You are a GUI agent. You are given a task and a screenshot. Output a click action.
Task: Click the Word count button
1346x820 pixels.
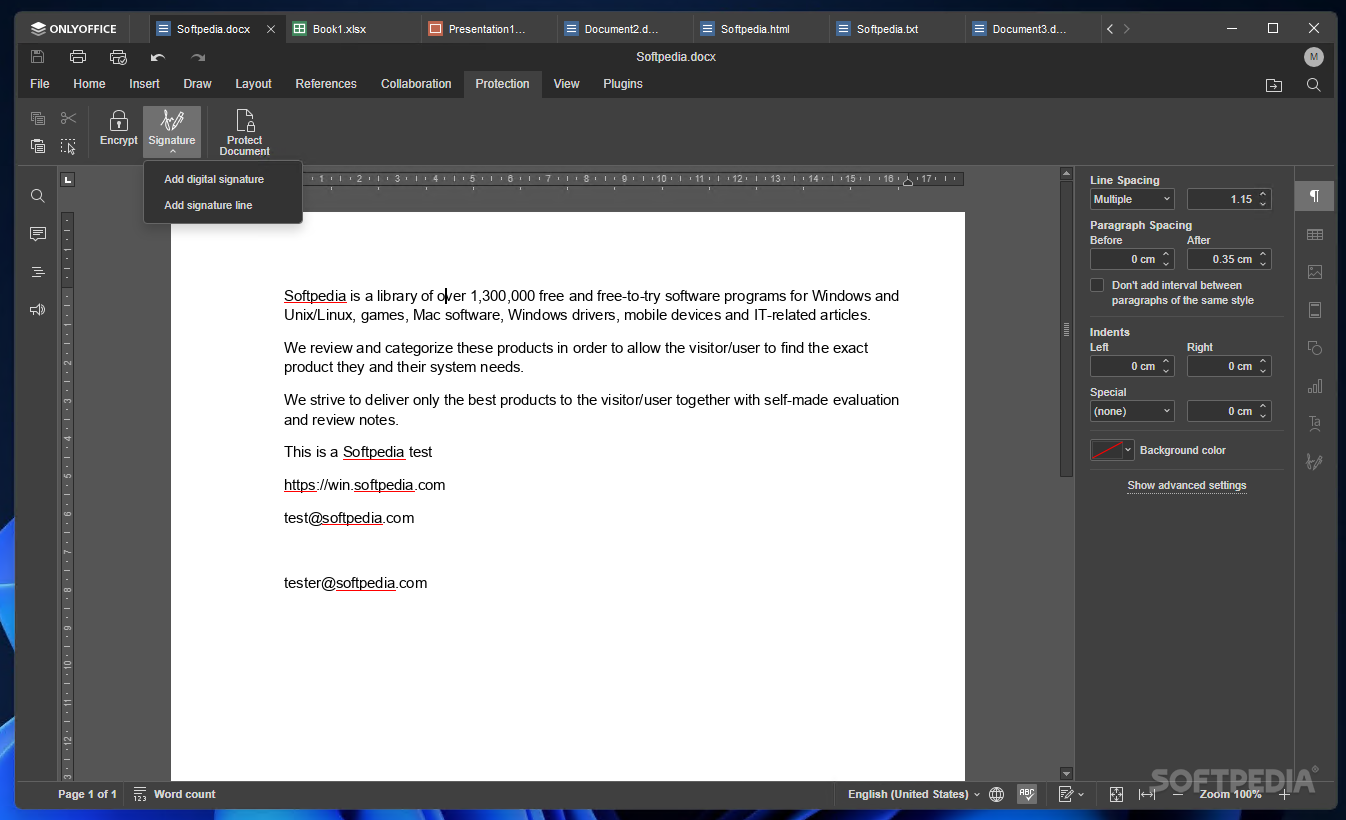coord(174,794)
